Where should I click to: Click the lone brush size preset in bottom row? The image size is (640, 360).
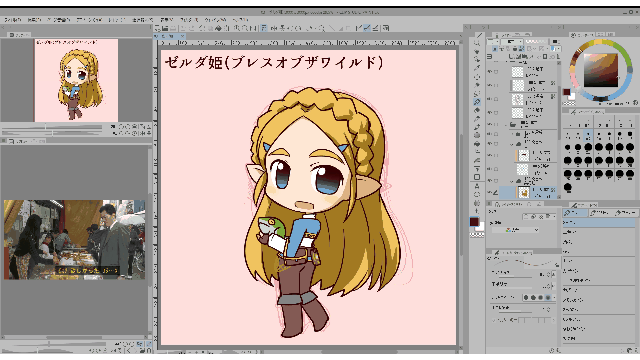point(567,187)
